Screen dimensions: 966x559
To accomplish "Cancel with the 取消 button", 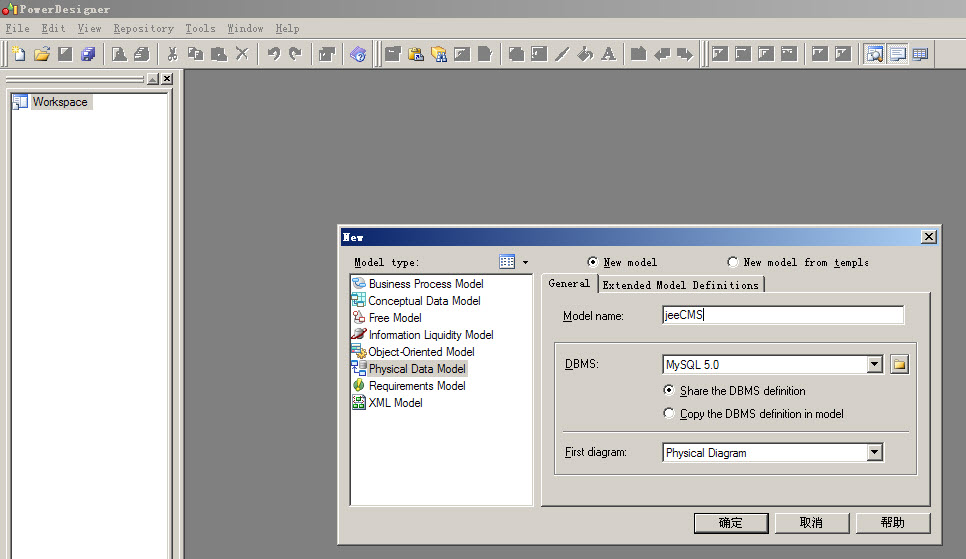I will pos(811,523).
